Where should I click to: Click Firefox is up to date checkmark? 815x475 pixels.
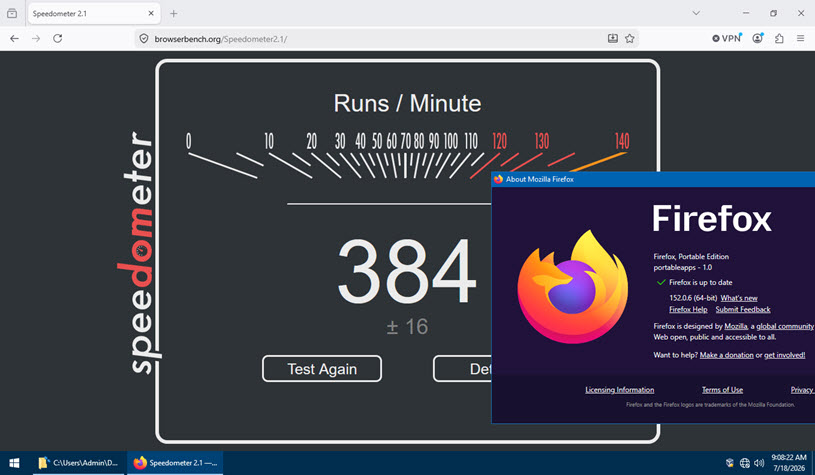coord(661,282)
